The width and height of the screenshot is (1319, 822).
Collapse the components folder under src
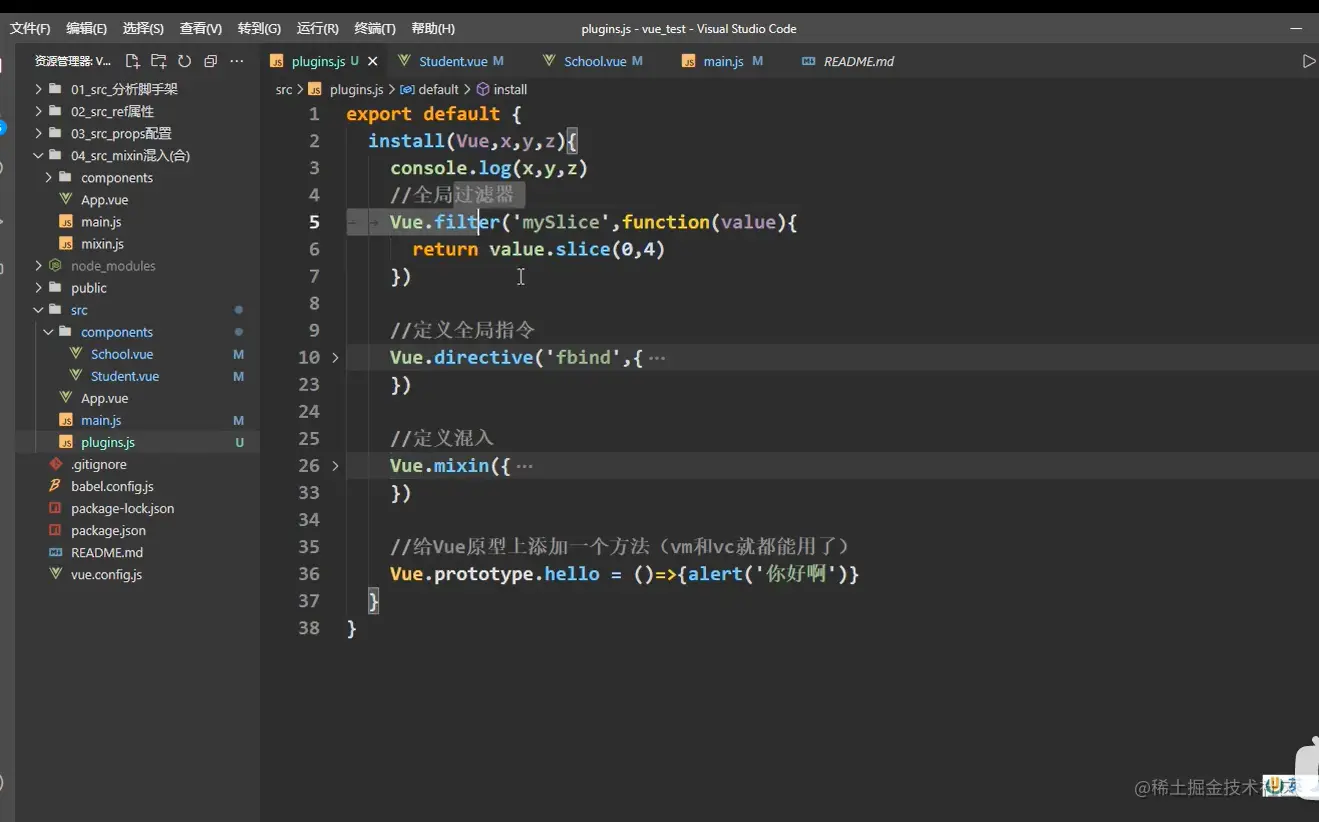pyautogui.click(x=117, y=332)
